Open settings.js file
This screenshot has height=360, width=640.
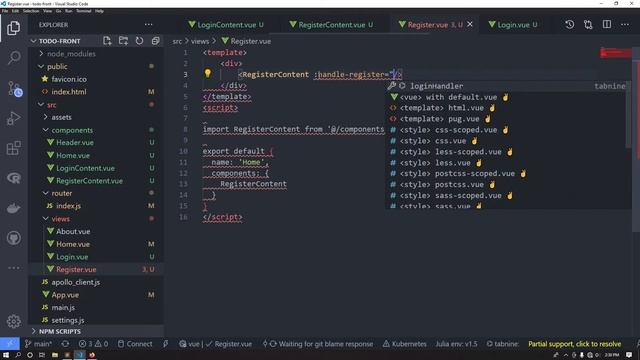pos(68,320)
